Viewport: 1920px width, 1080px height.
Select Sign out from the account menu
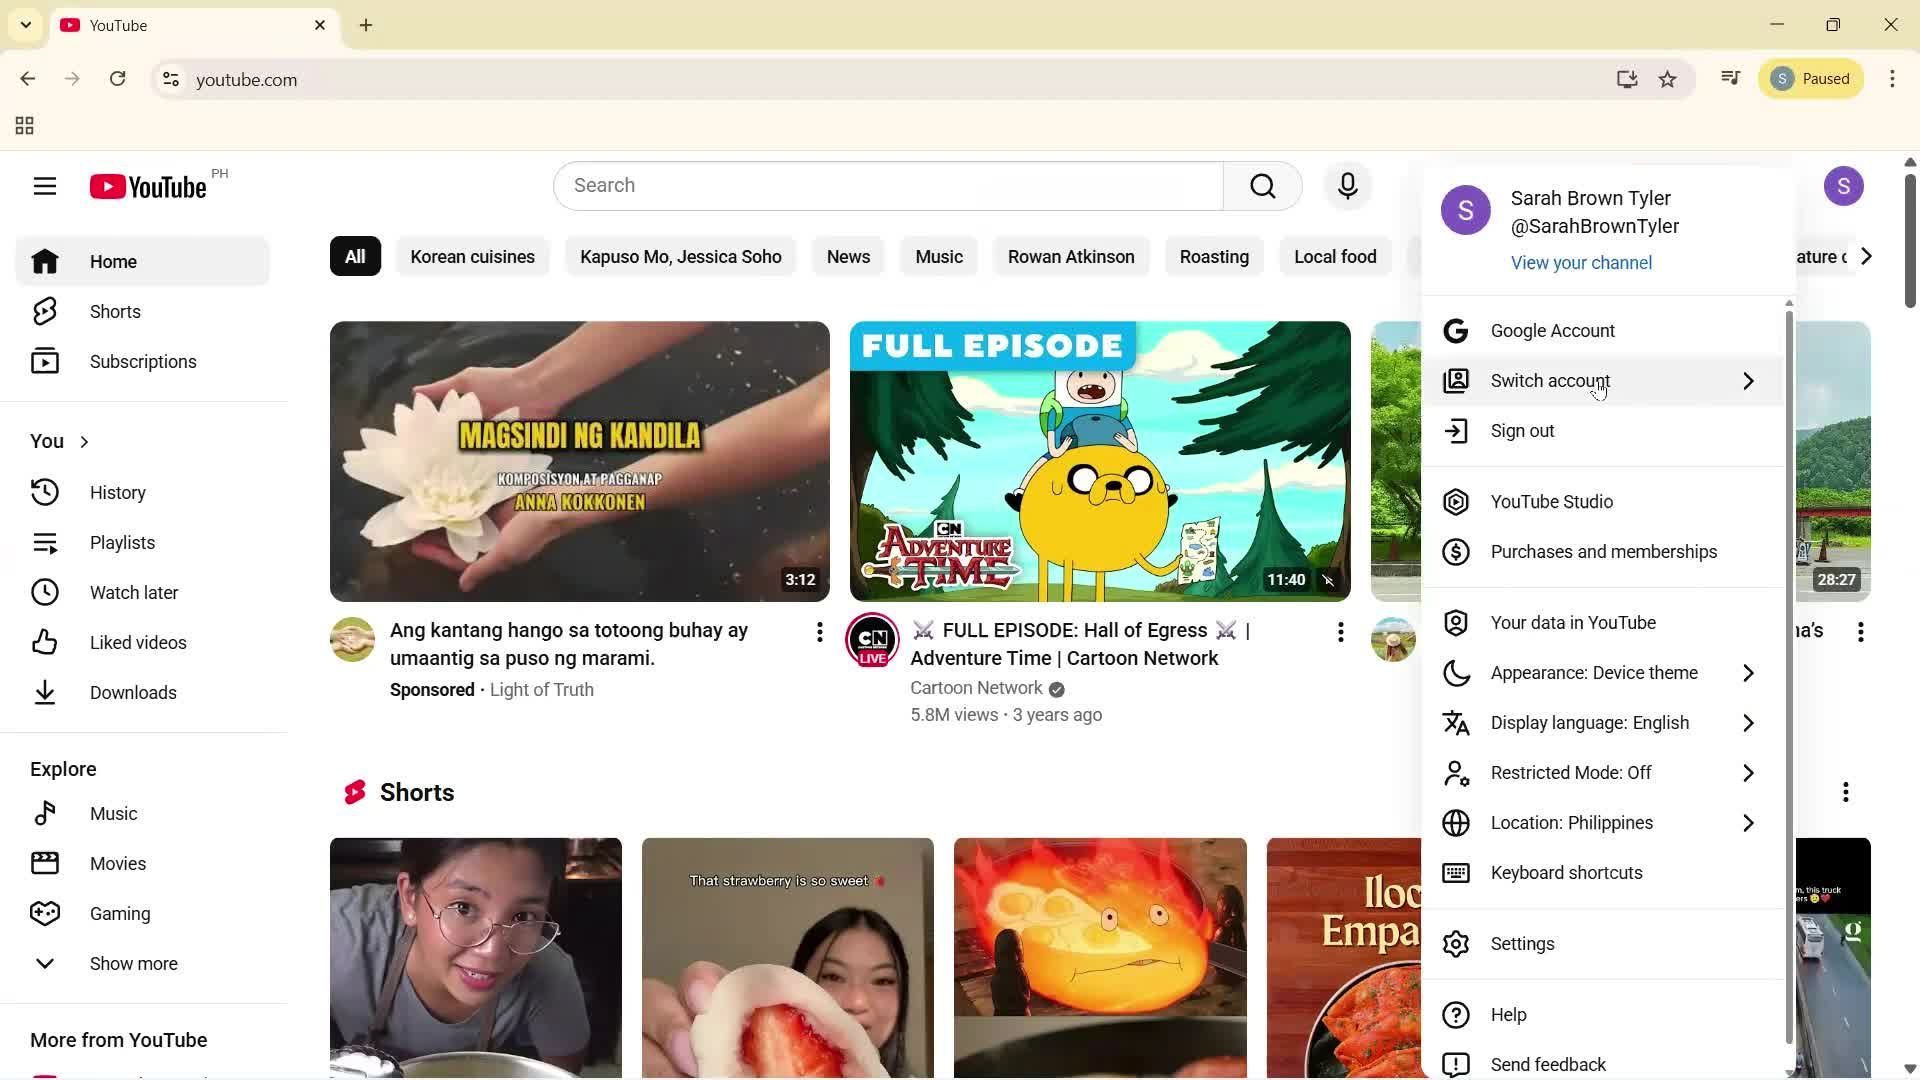tap(1521, 430)
